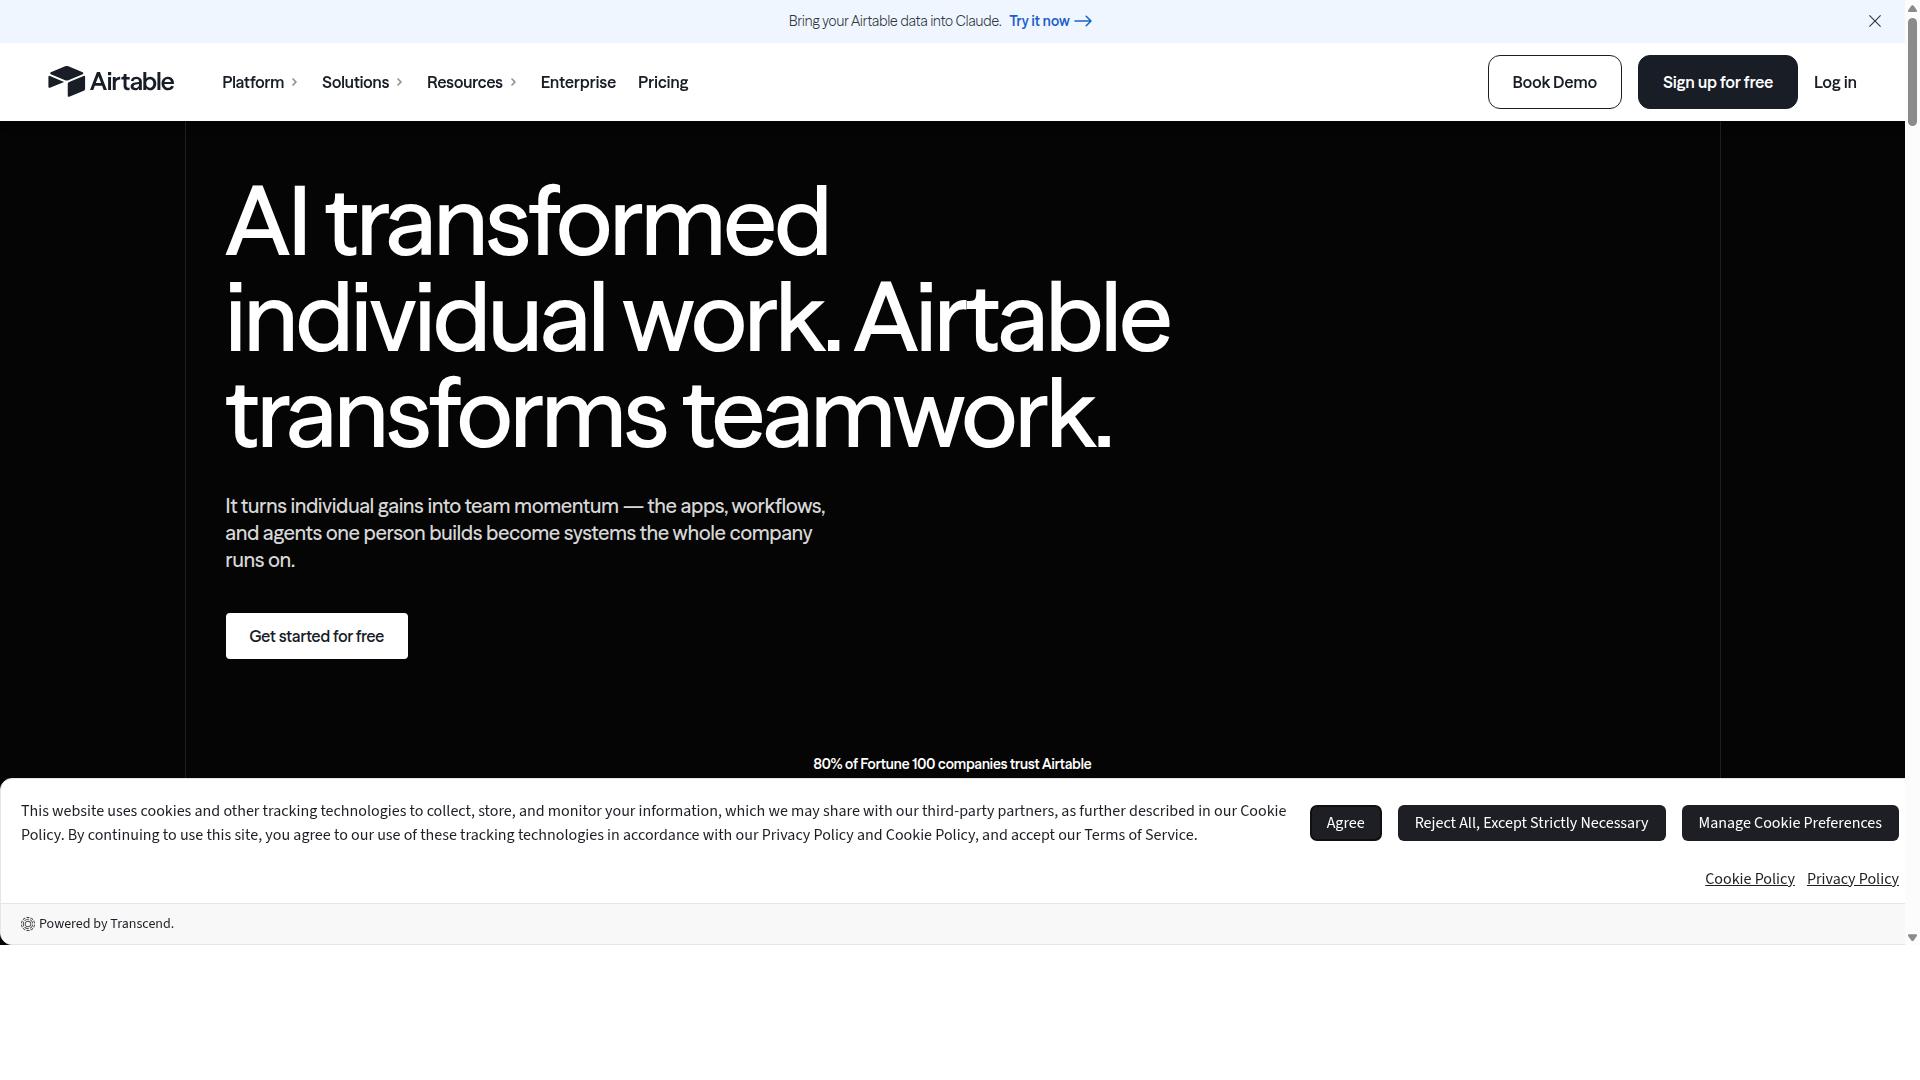Open the Log in link

click(x=1835, y=82)
